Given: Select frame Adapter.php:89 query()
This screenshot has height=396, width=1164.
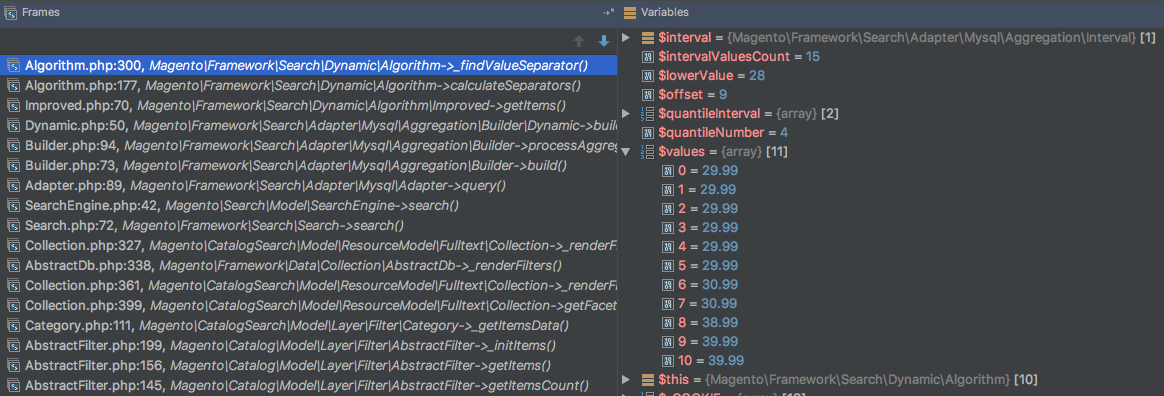Looking at the screenshot, I should coord(308,185).
